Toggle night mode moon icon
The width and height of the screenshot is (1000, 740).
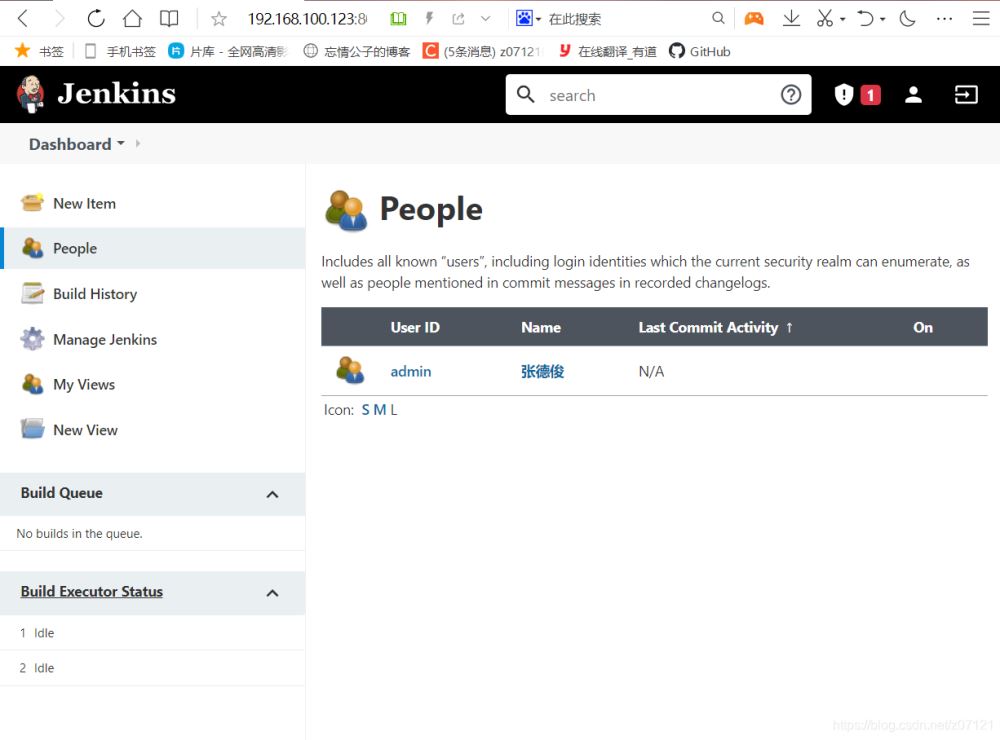tap(907, 18)
